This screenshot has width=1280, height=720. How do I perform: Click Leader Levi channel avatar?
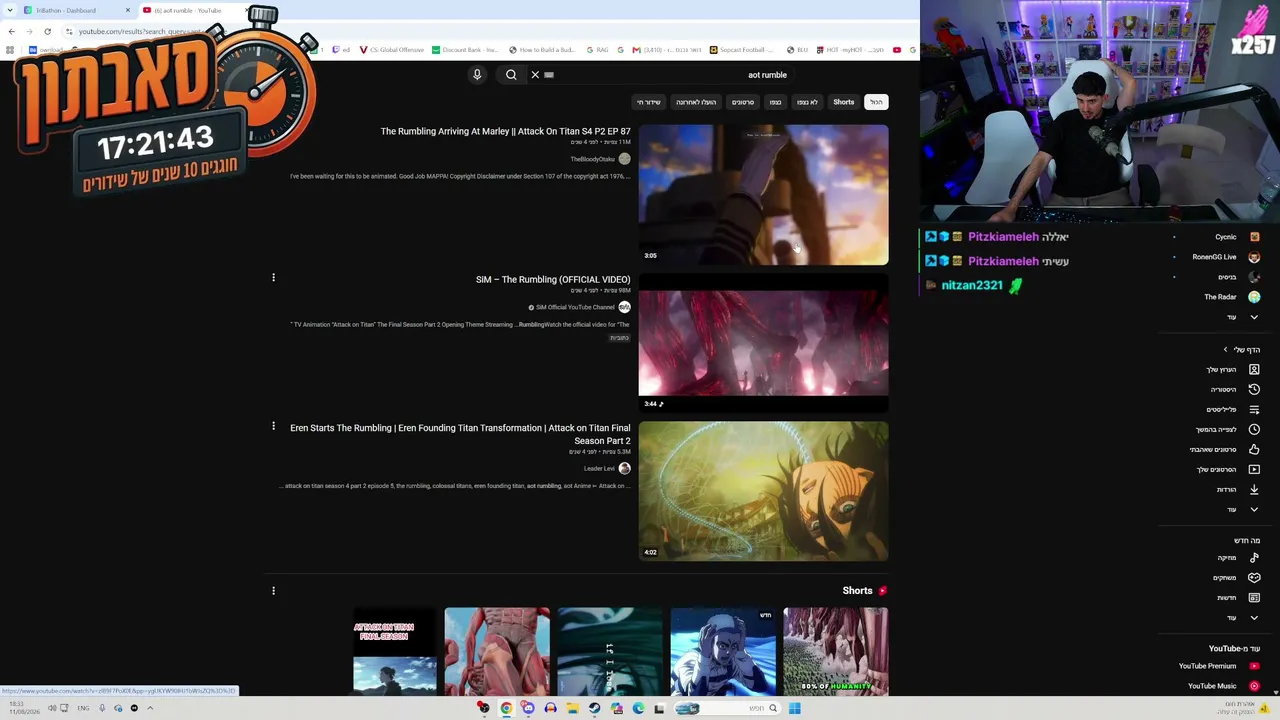coord(625,468)
